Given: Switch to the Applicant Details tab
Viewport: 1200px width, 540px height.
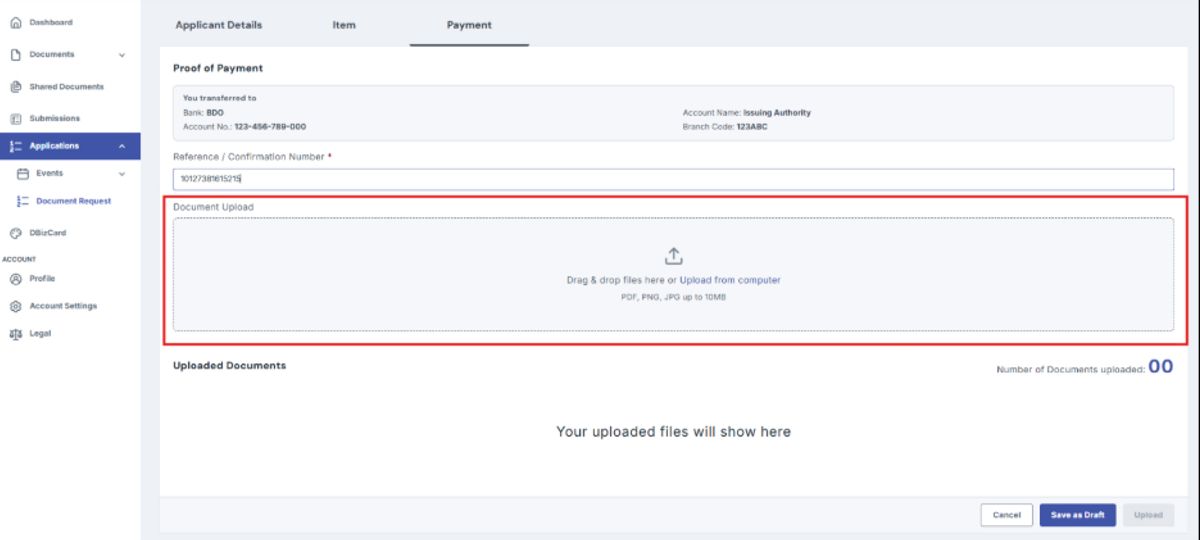Looking at the screenshot, I should click(218, 25).
